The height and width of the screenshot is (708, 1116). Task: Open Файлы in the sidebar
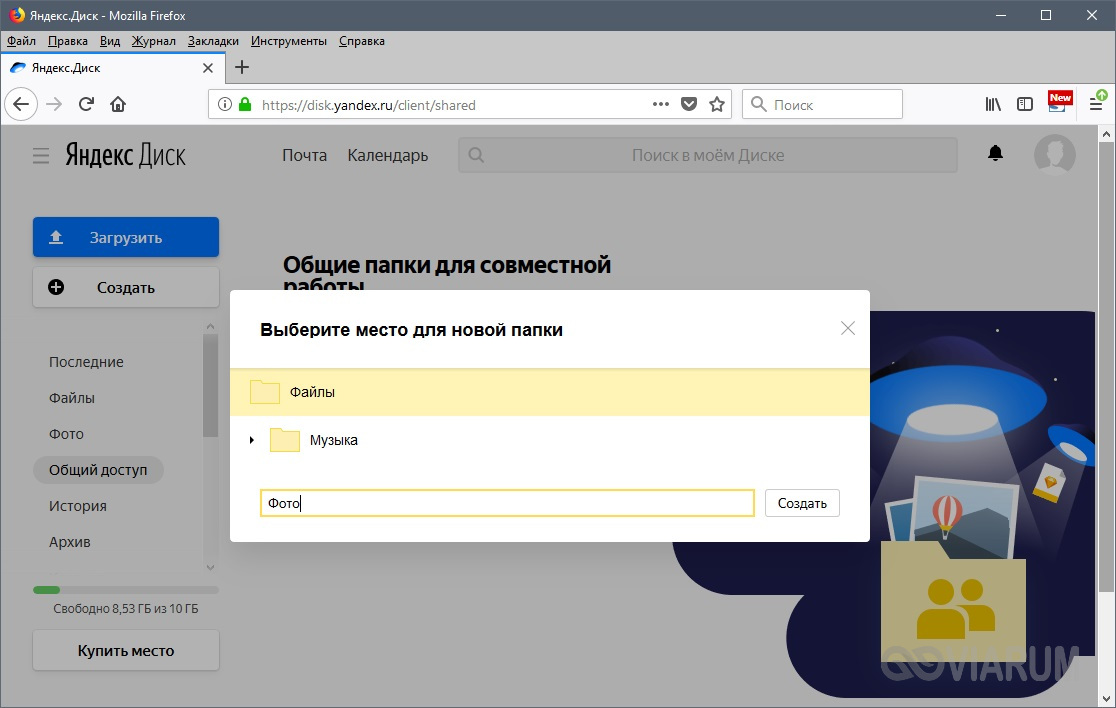coord(72,398)
